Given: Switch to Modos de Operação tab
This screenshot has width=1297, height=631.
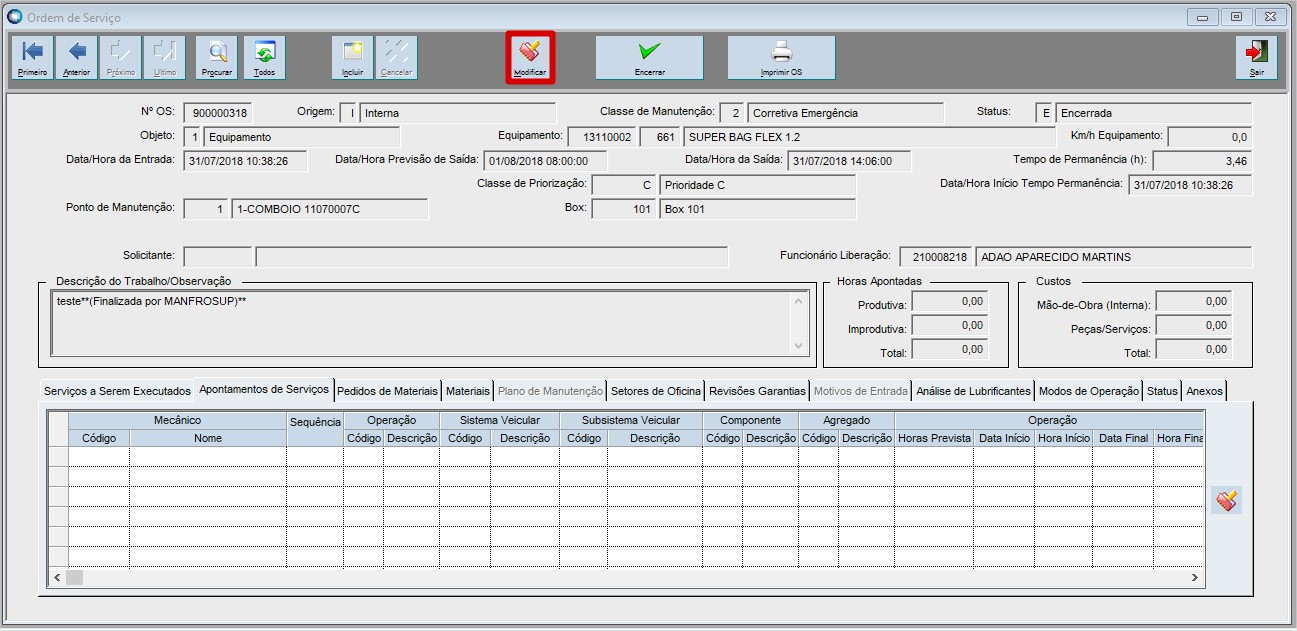Looking at the screenshot, I should pyautogui.click(x=1089, y=391).
